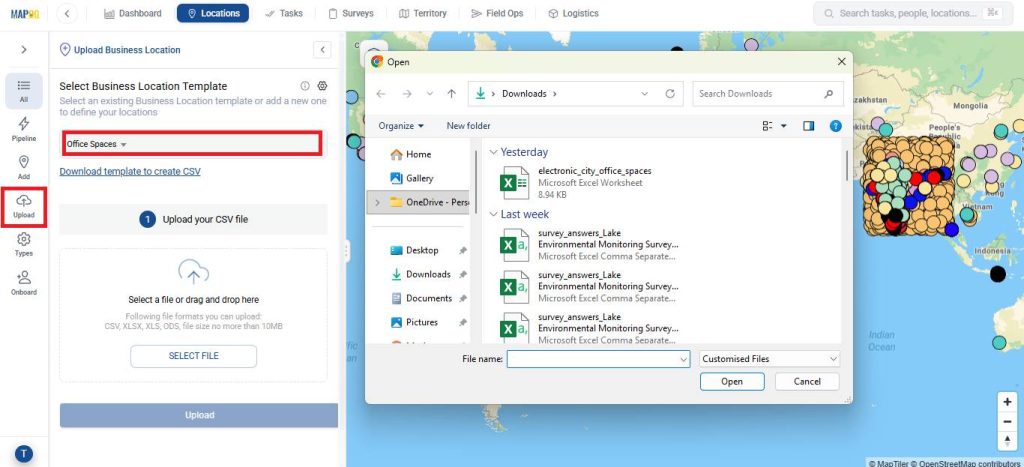Screen dimensions: 1024x467
Task: Click the SELECT FILE button
Action: pyautogui.click(x=193, y=356)
